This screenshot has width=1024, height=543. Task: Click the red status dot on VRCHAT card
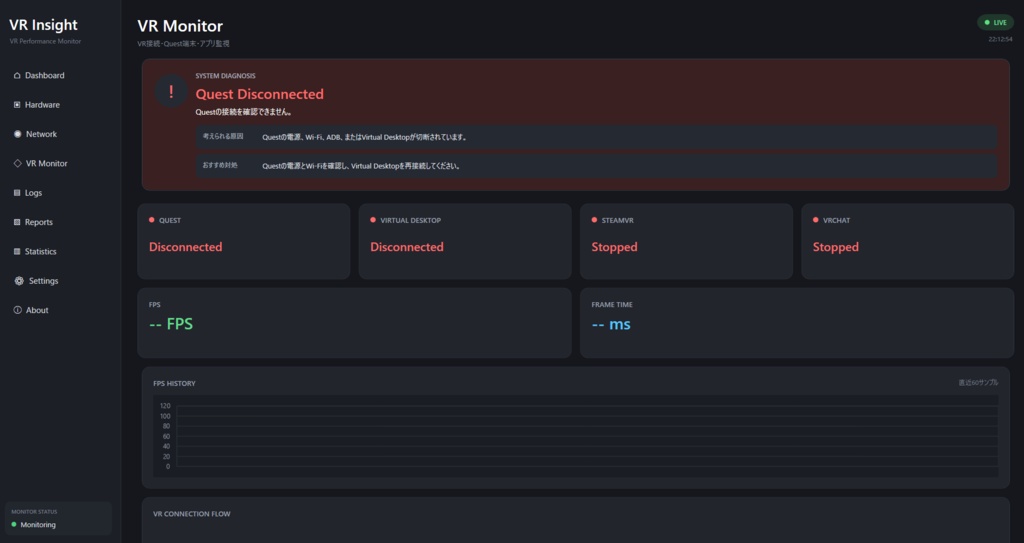click(816, 220)
